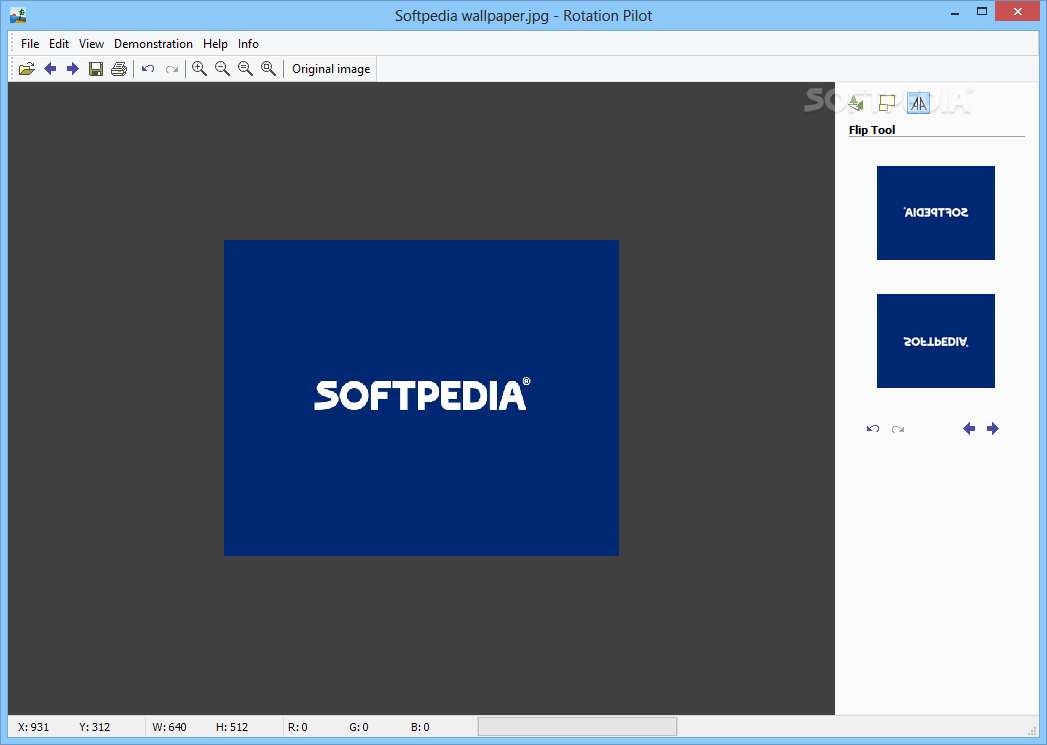Viewport: 1047px width, 745px height.
Task: Open the Demonstration menu
Action: 153,44
